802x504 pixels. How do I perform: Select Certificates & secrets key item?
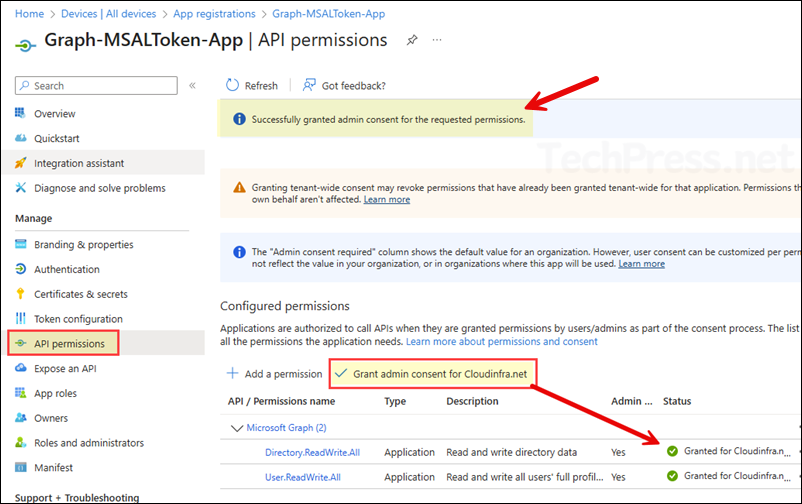pos(81,294)
